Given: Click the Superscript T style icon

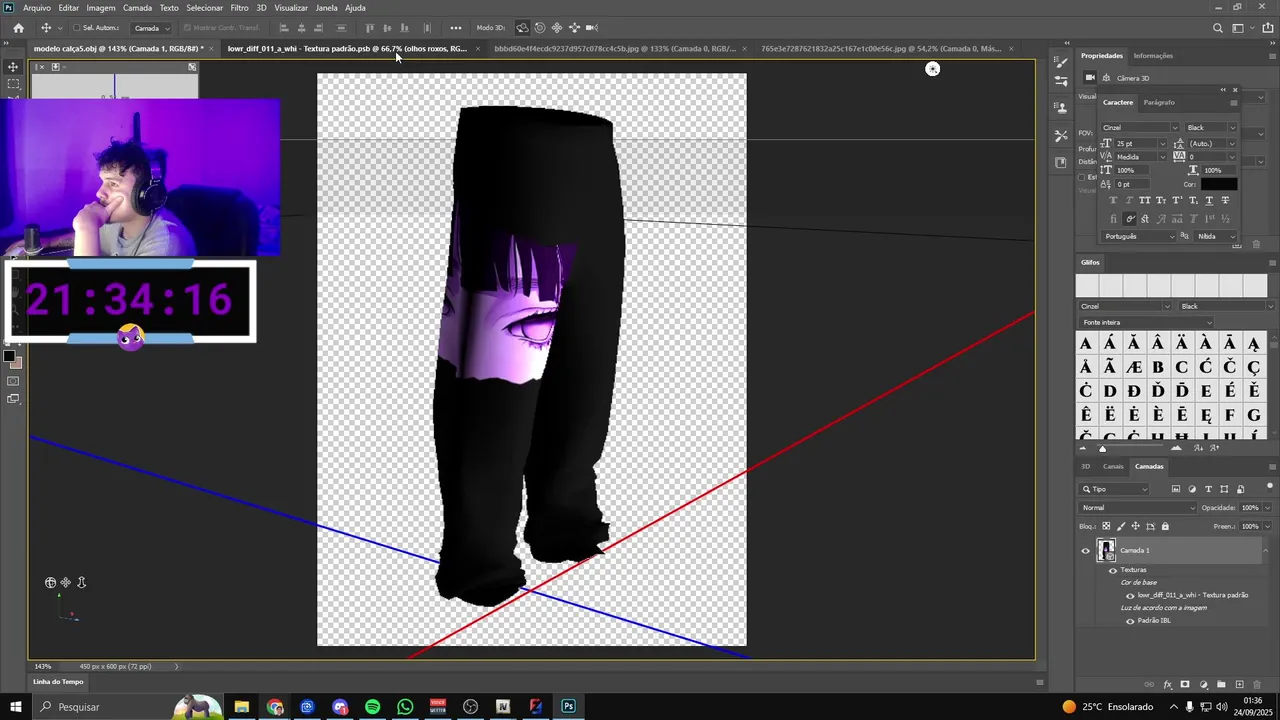Looking at the screenshot, I should pos(1177,200).
